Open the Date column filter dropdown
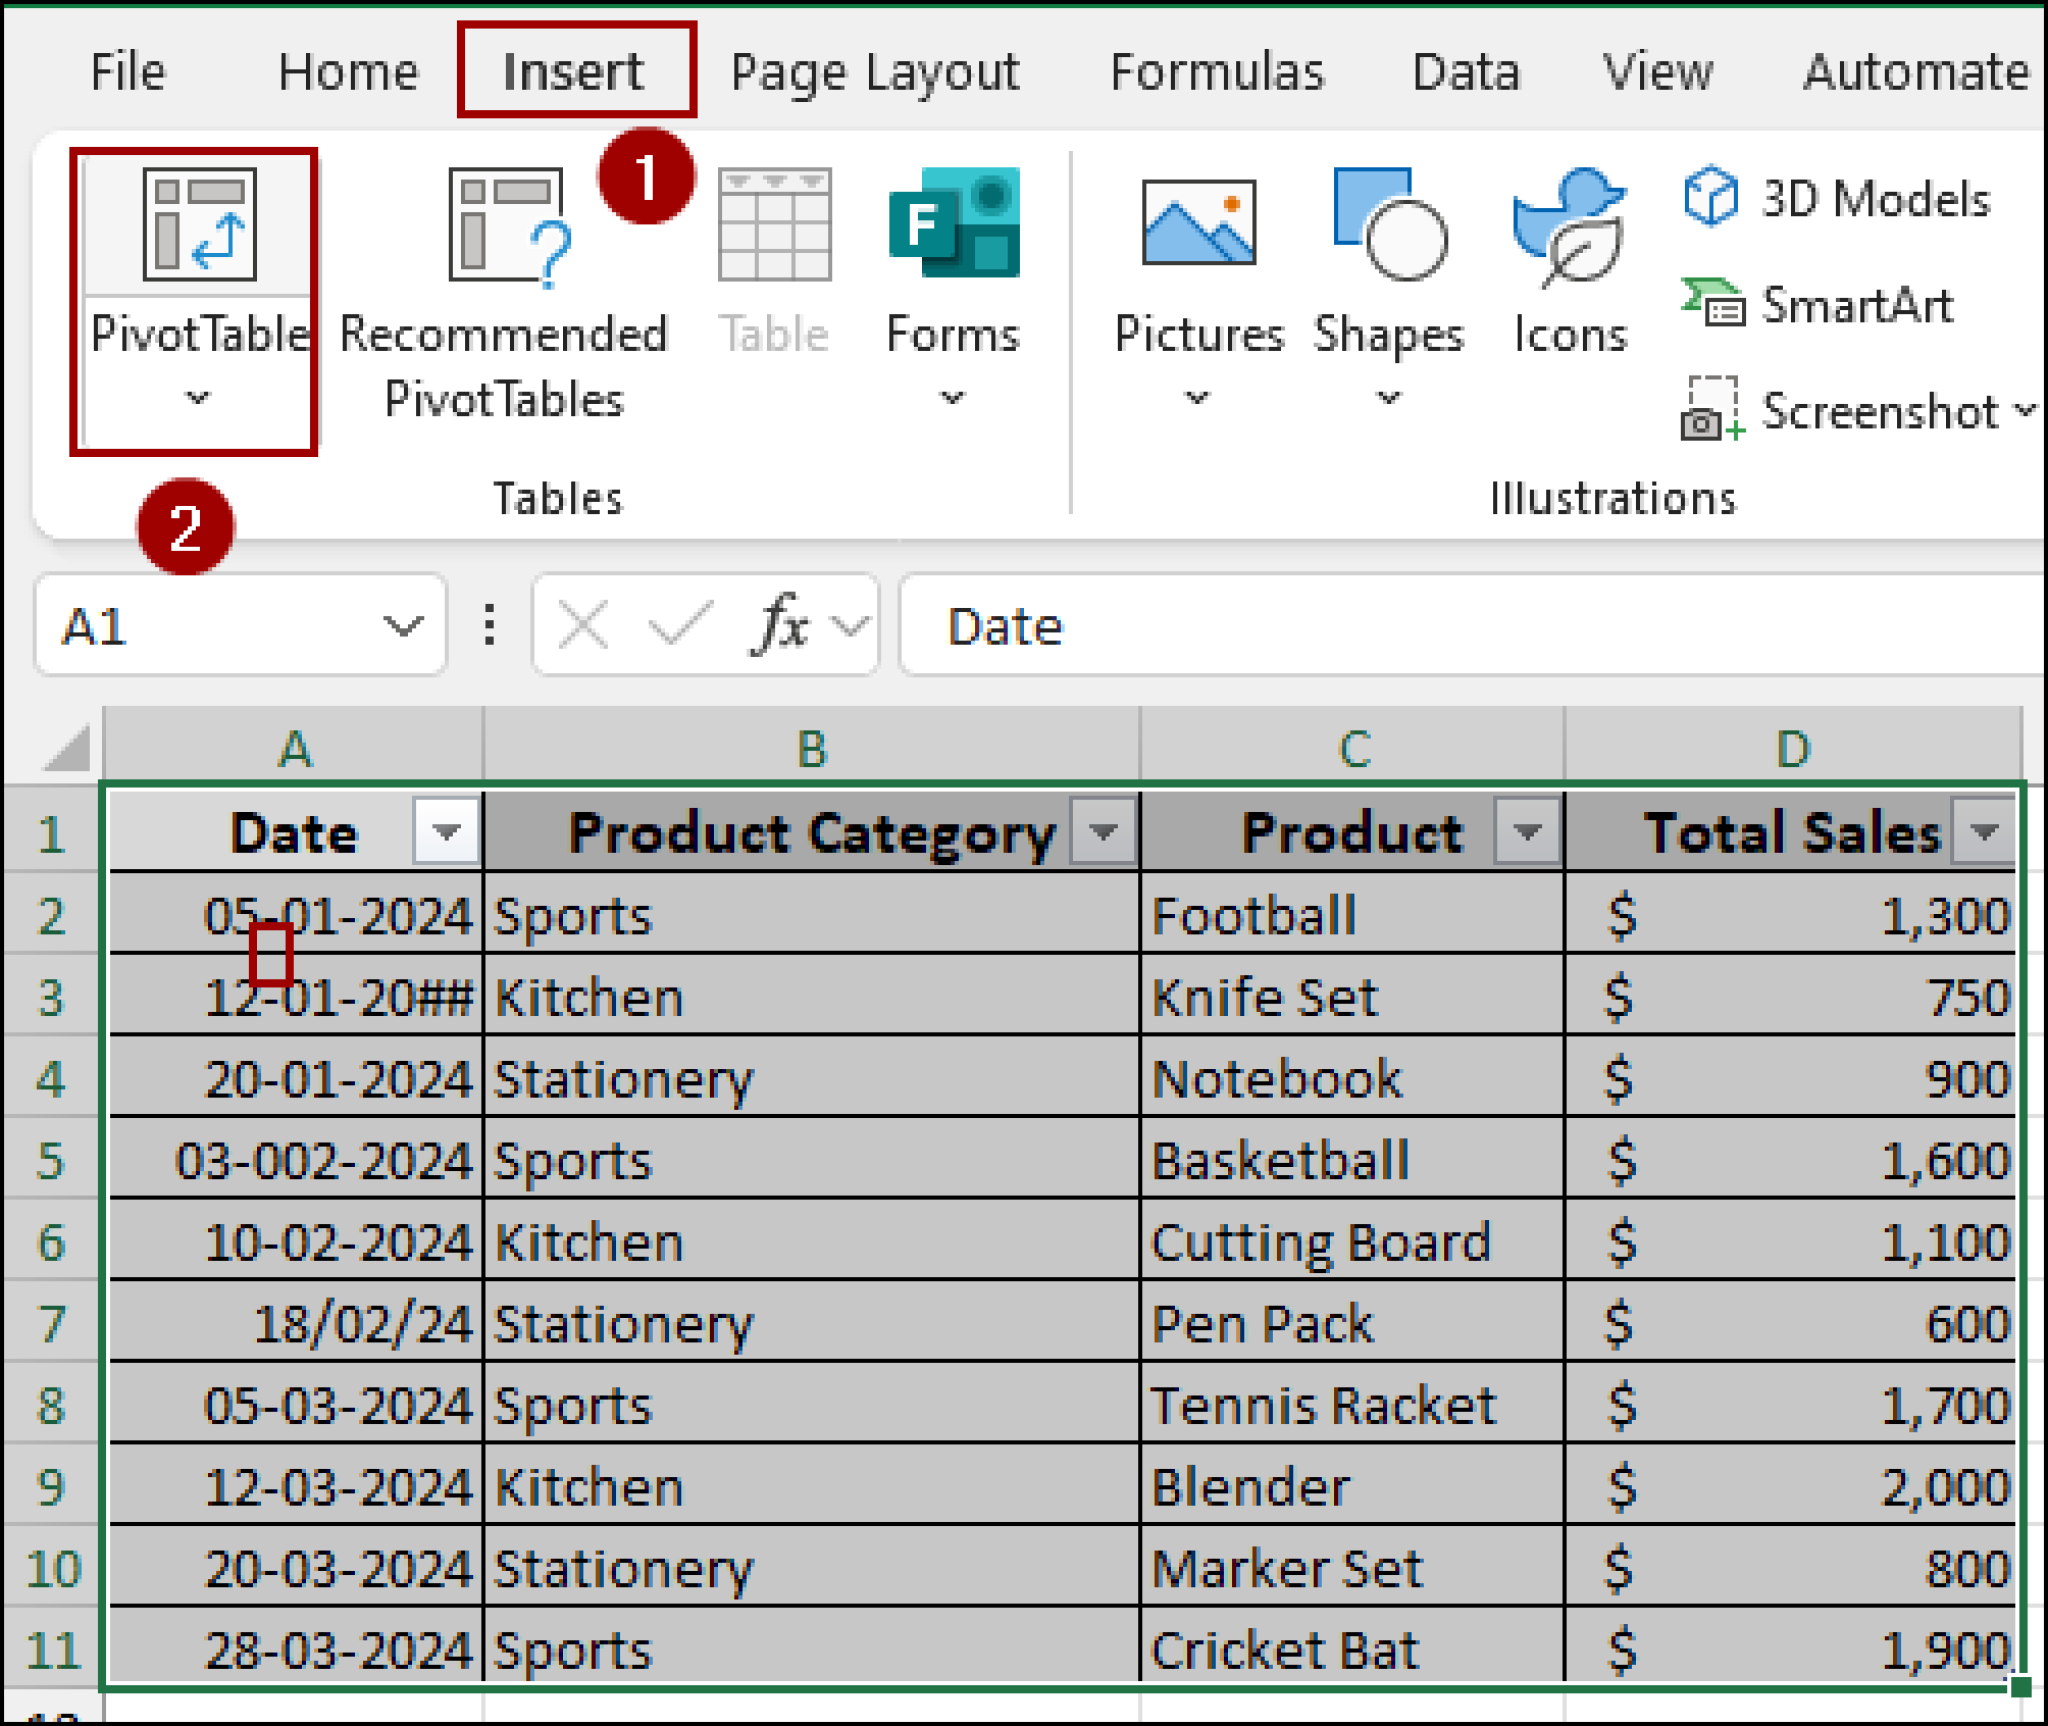Image resolution: width=2048 pixels, height=1726 pixels. tap(447, 833)
